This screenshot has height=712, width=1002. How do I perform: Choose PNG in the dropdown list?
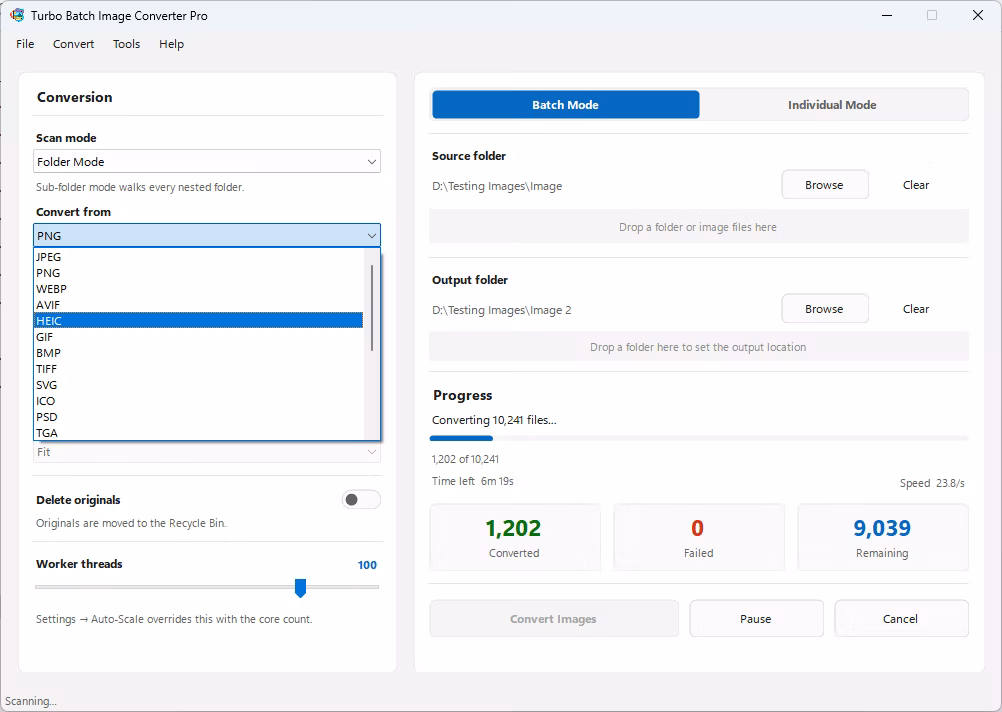198,273
